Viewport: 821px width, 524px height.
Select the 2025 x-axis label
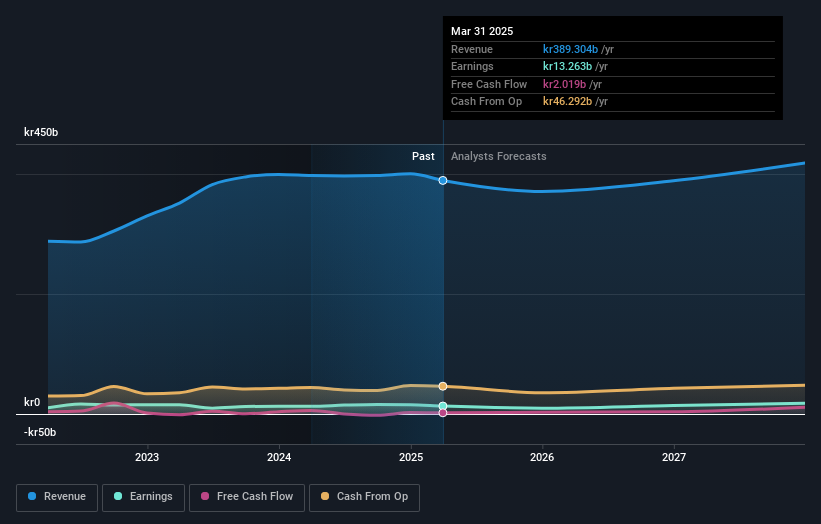411,458
